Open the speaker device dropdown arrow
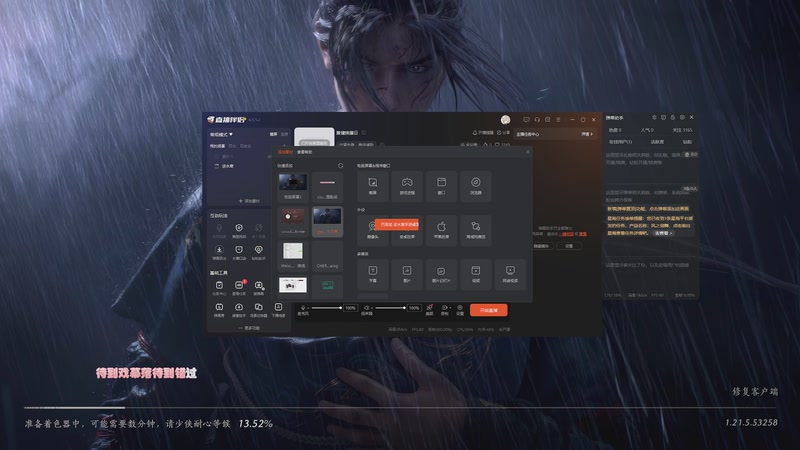The width and height of the screenshot is (800, 450). coord(372,308)
